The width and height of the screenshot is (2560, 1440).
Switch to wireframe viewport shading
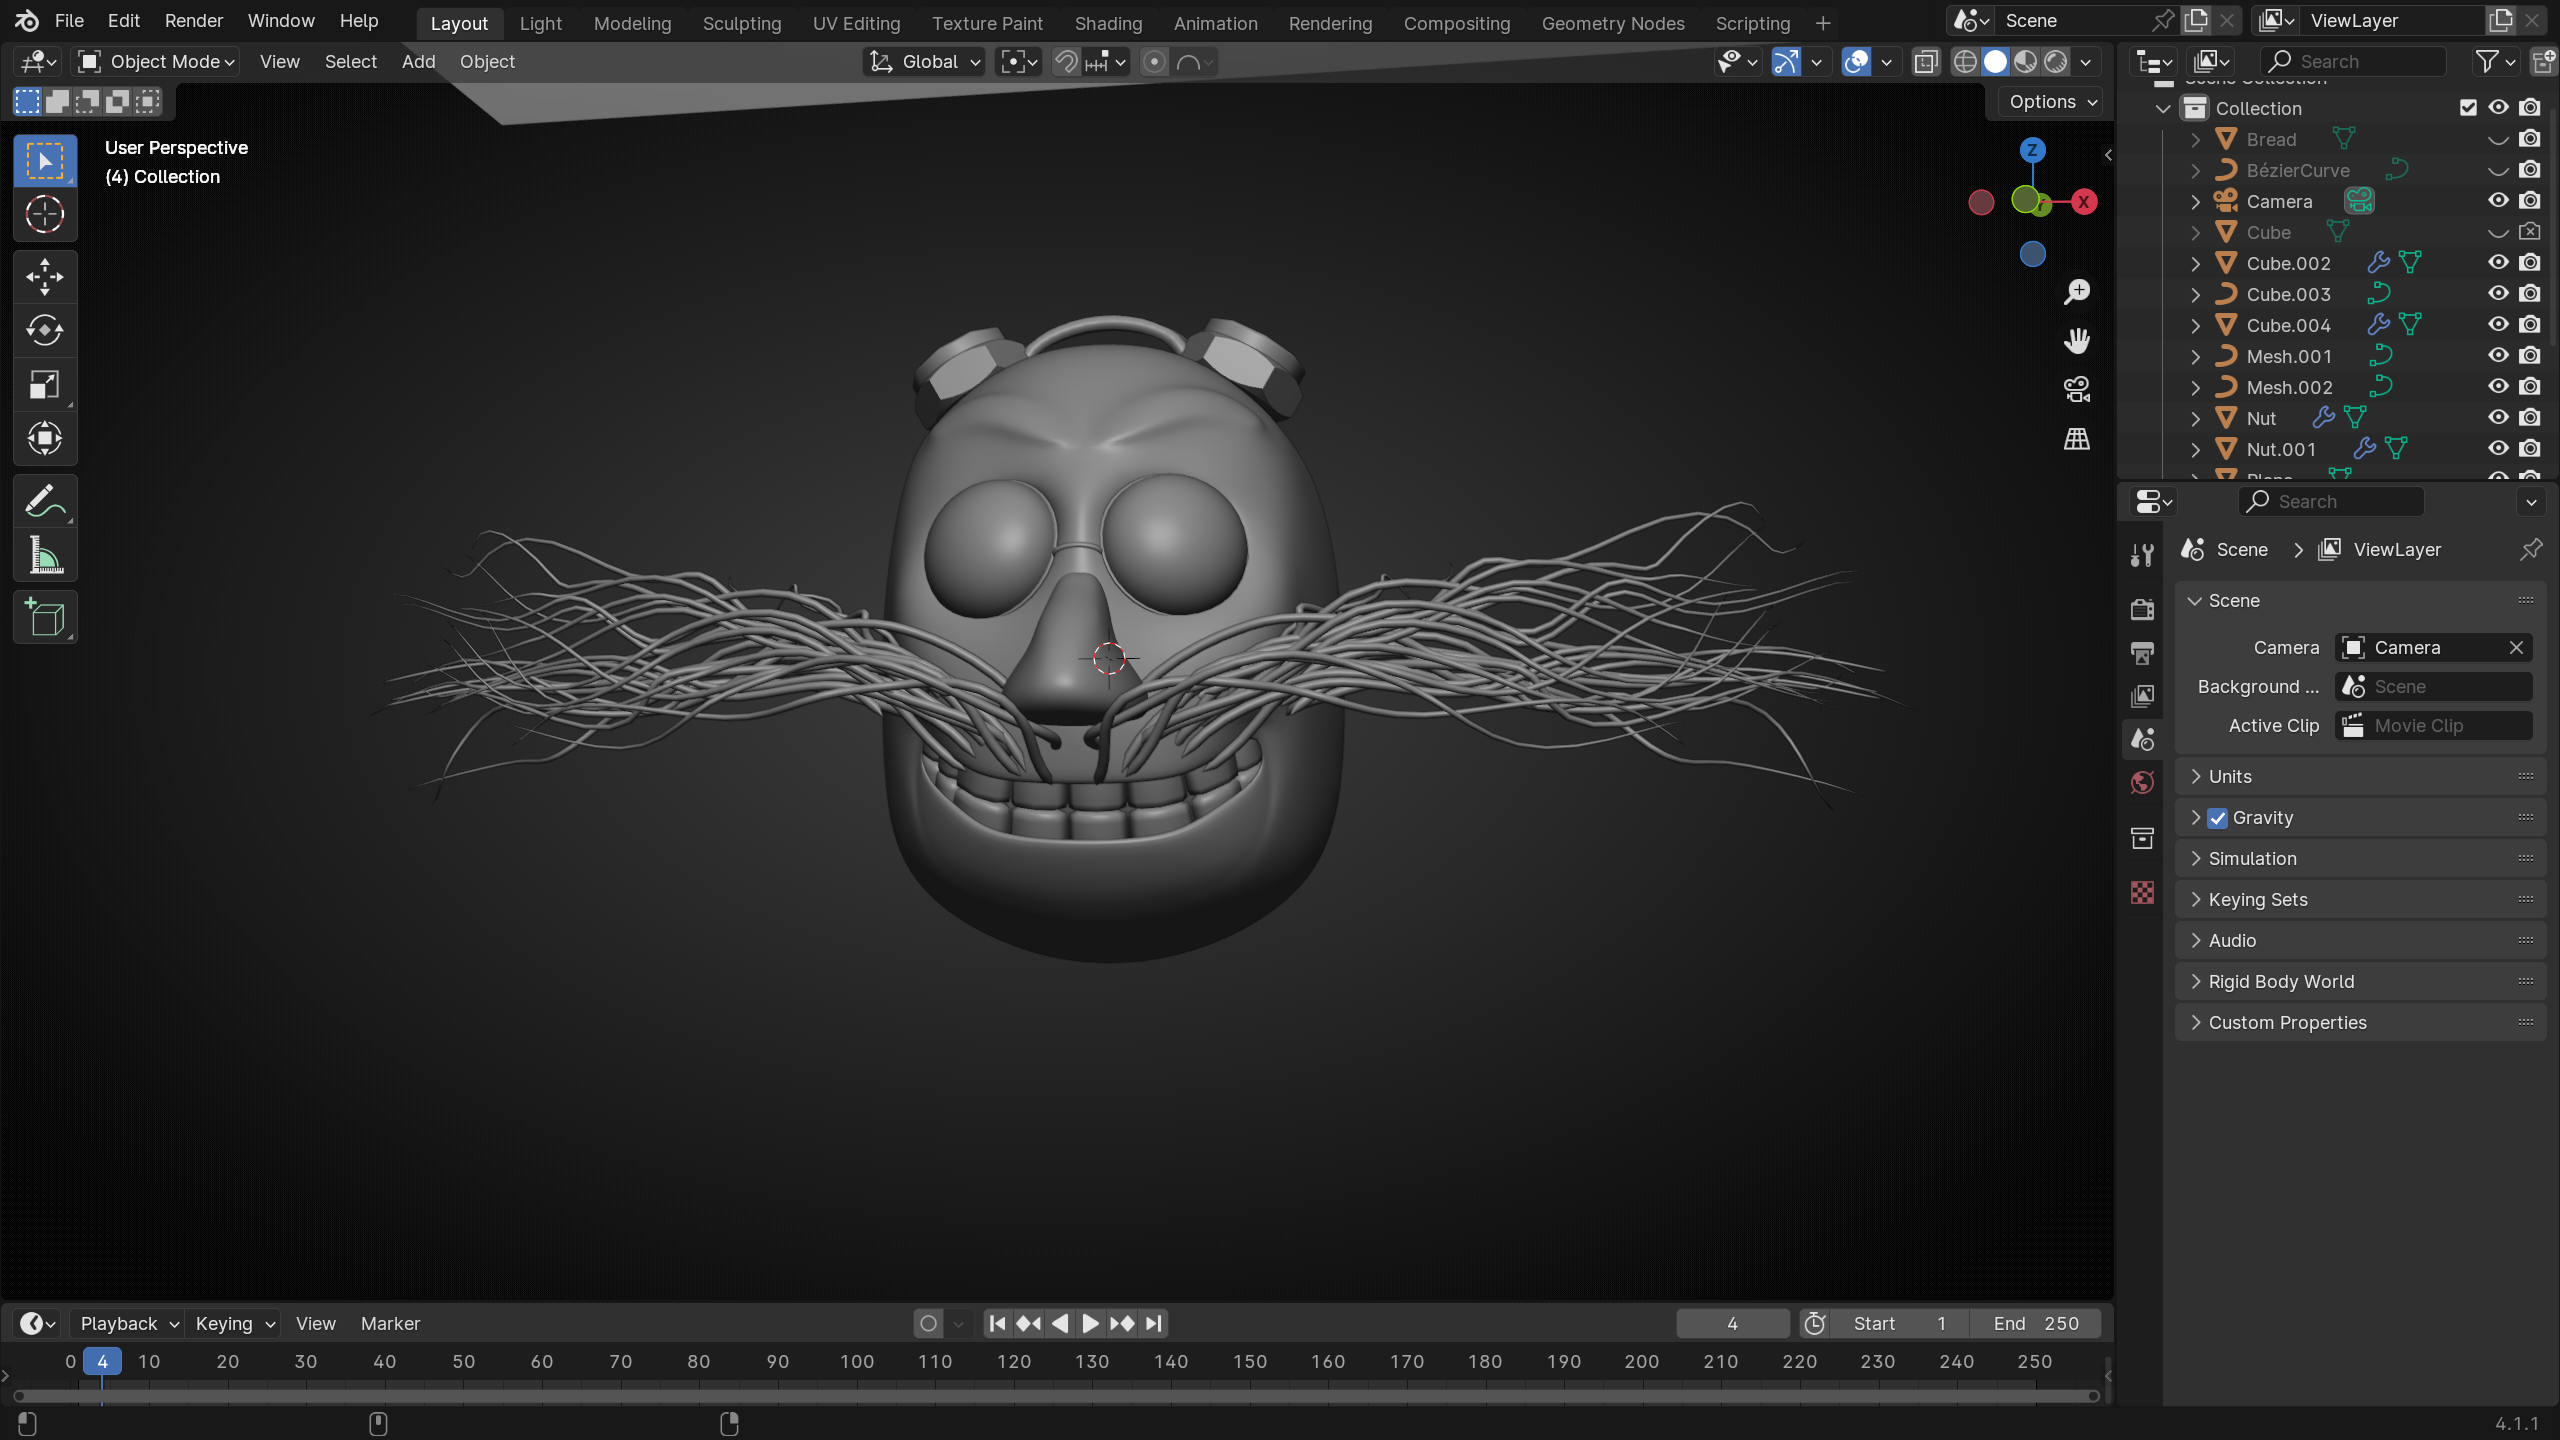pos(1965,62)
